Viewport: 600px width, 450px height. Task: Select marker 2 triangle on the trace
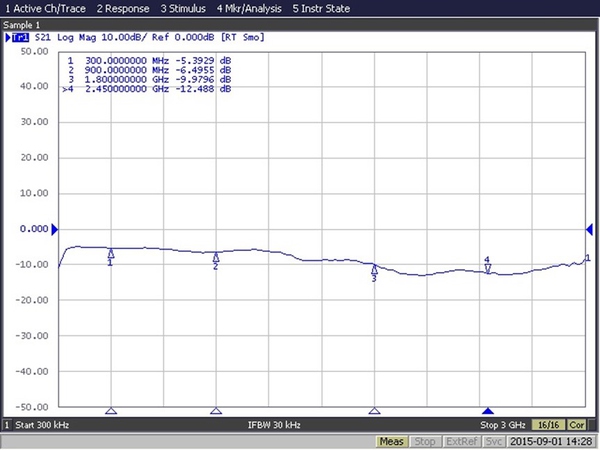pyautogui.click(x=216, y=257)
